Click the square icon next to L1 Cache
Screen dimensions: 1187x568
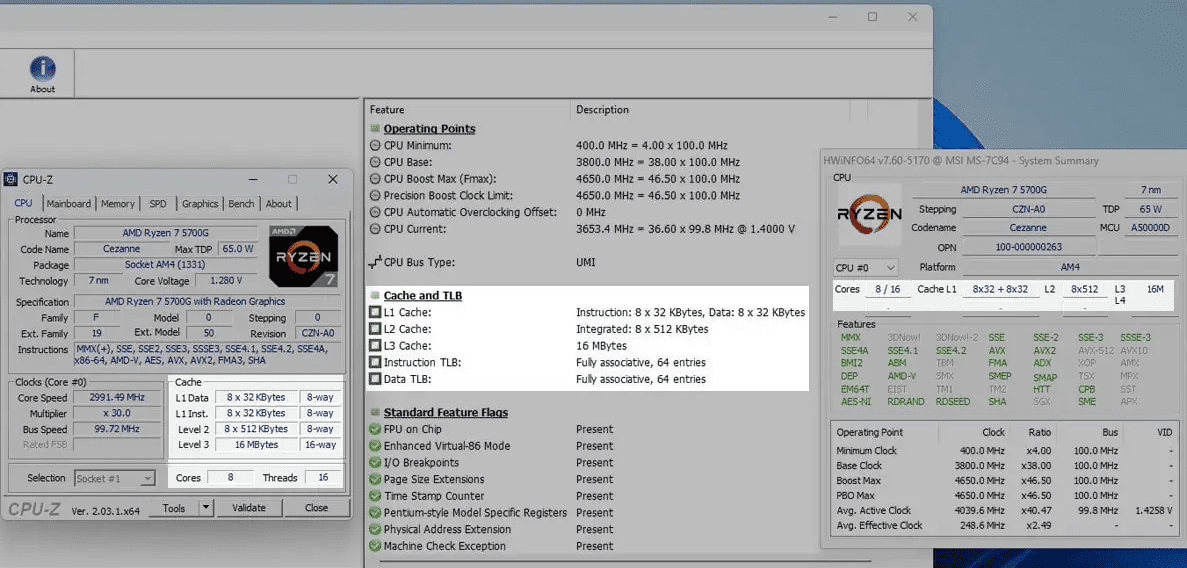point(375,313)
